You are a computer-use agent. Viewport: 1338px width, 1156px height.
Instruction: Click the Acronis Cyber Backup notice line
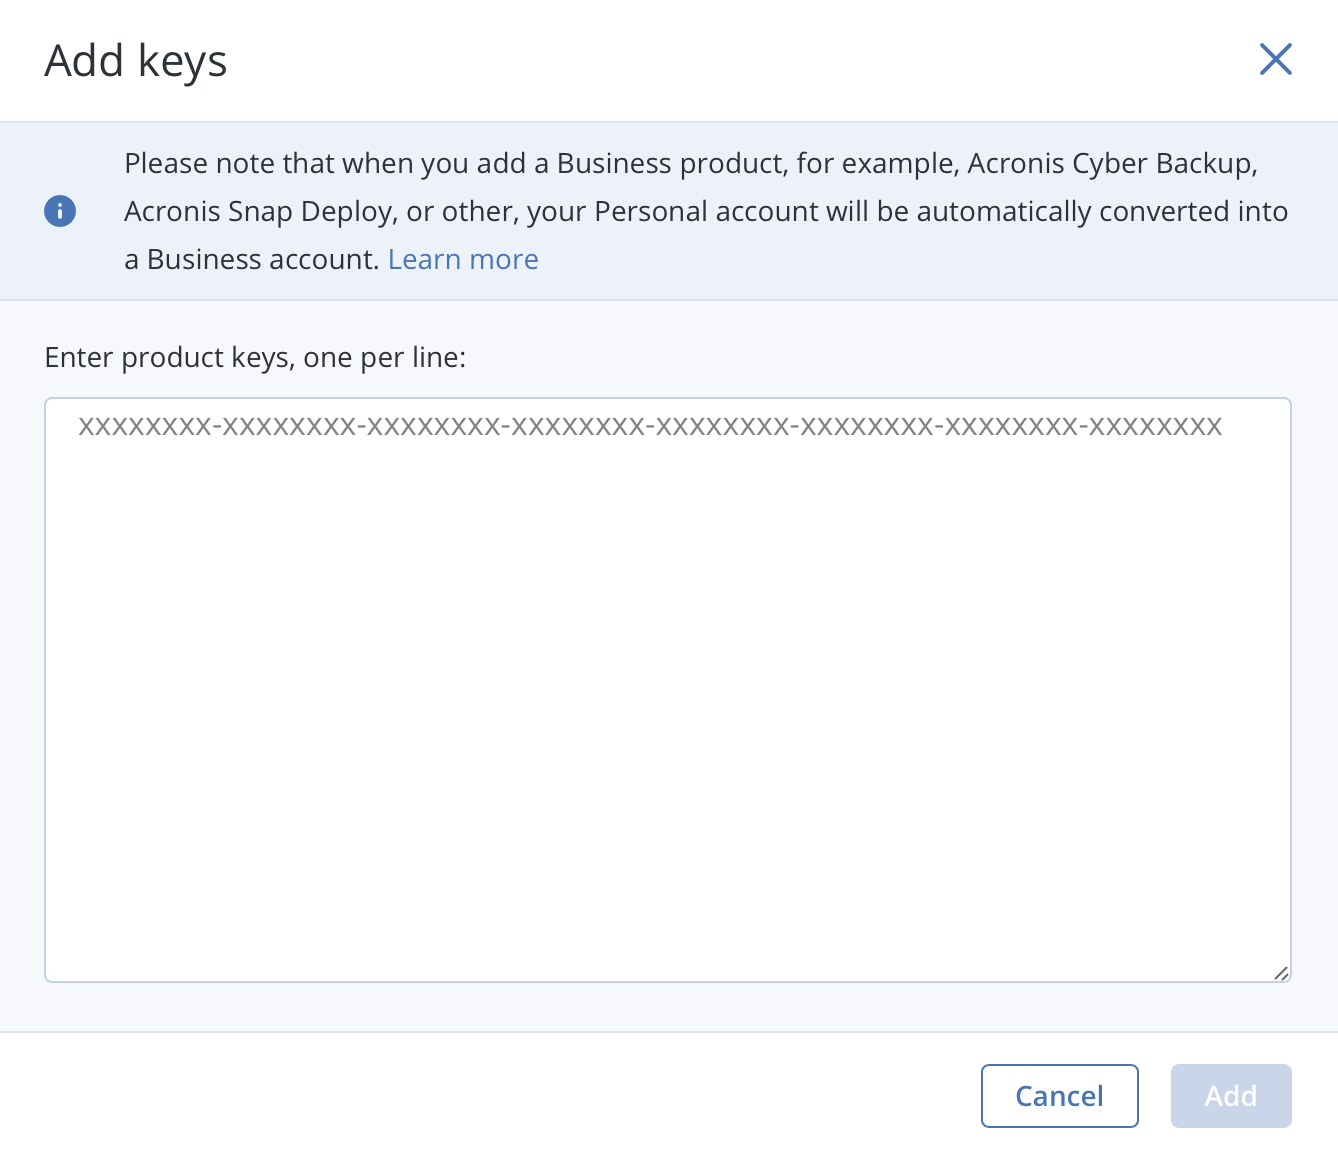coord(690,164)
